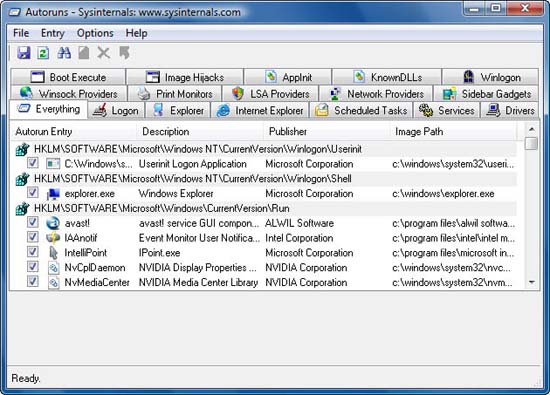Switch to the Boot Execute tab
This screenshot has width=550, height=395.
(68, 77)
